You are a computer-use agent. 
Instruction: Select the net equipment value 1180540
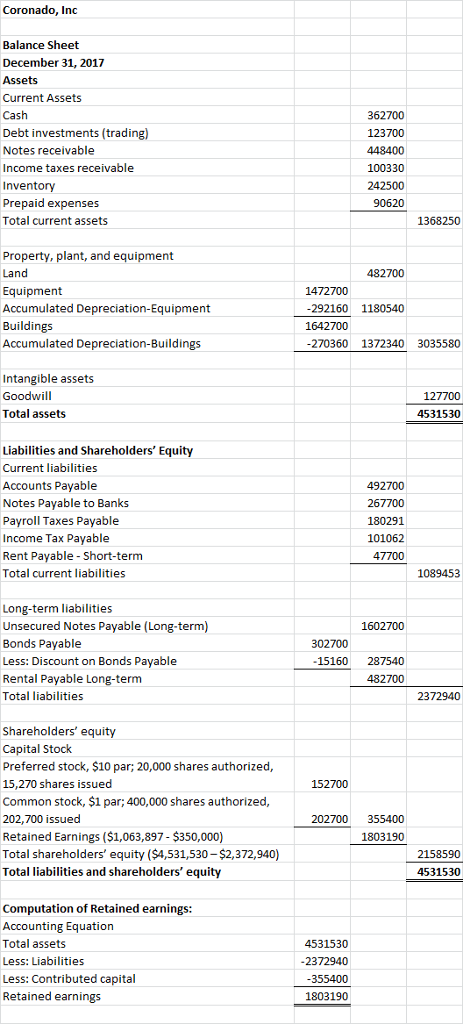tap(382, 309)
